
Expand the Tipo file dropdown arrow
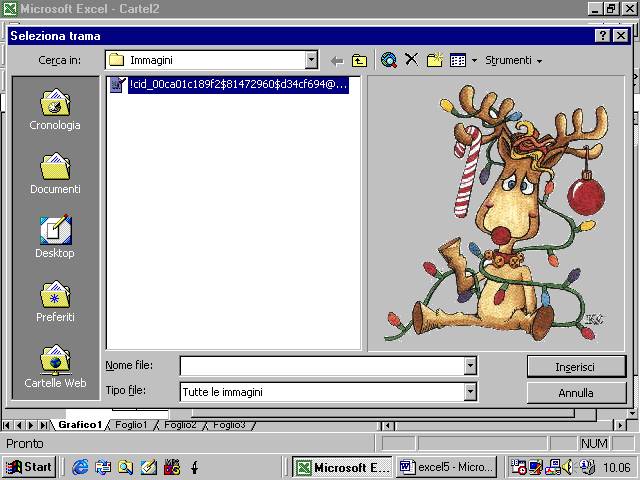470,392
